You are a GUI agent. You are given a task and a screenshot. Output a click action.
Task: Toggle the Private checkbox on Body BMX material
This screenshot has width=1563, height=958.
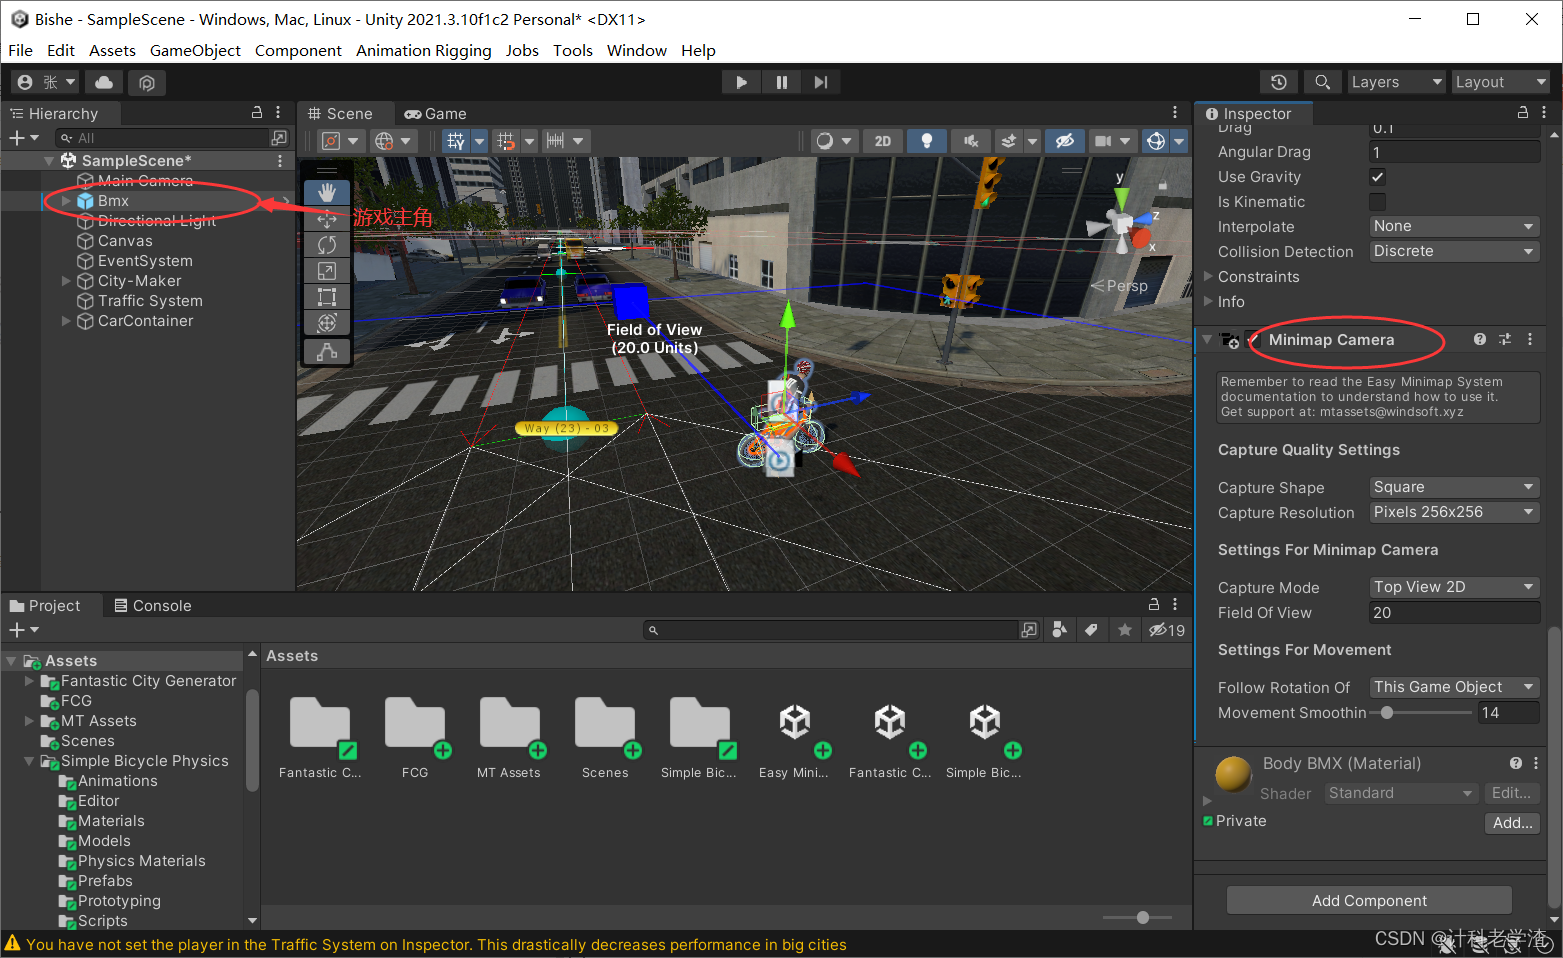pos(1208,820)
